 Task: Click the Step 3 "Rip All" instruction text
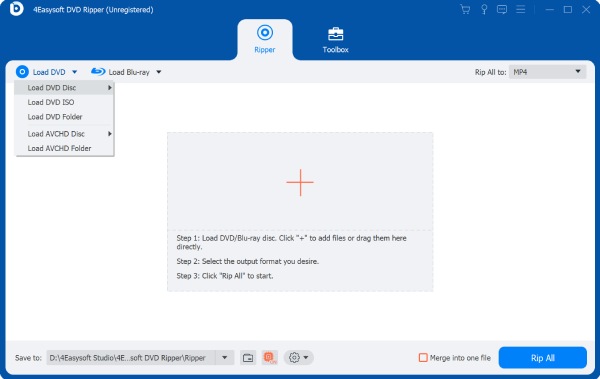tap(225, 276)
